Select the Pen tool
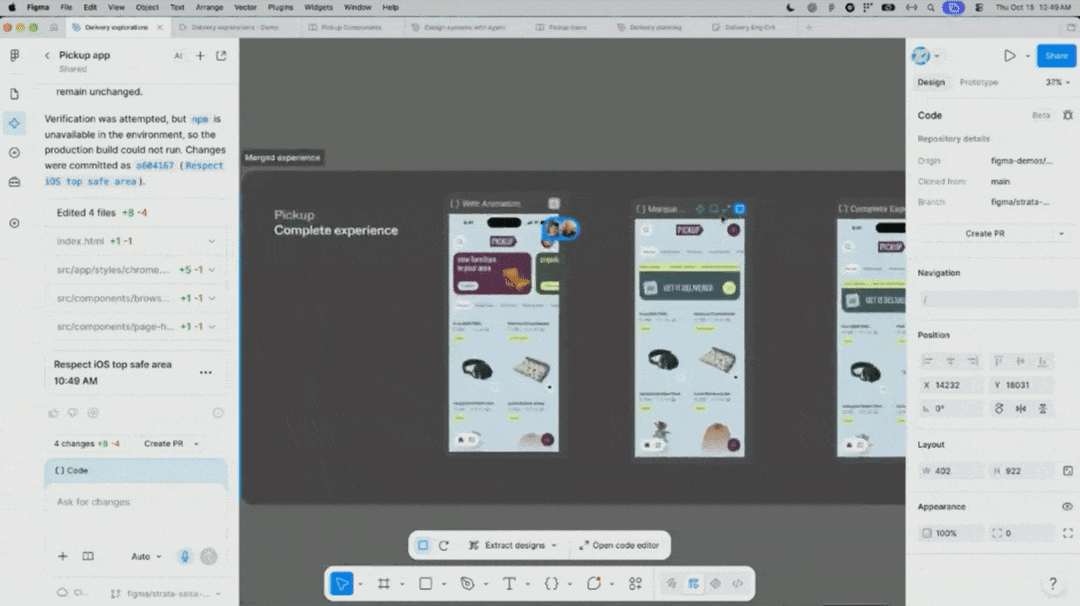Image resolution: width=1080 pixels, height=606 pixels. 468,584
